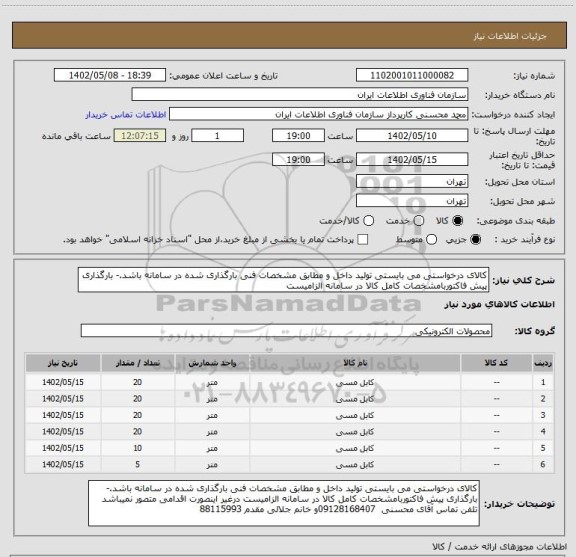Select the کالا/خدمت radio button

coord(368,220)
